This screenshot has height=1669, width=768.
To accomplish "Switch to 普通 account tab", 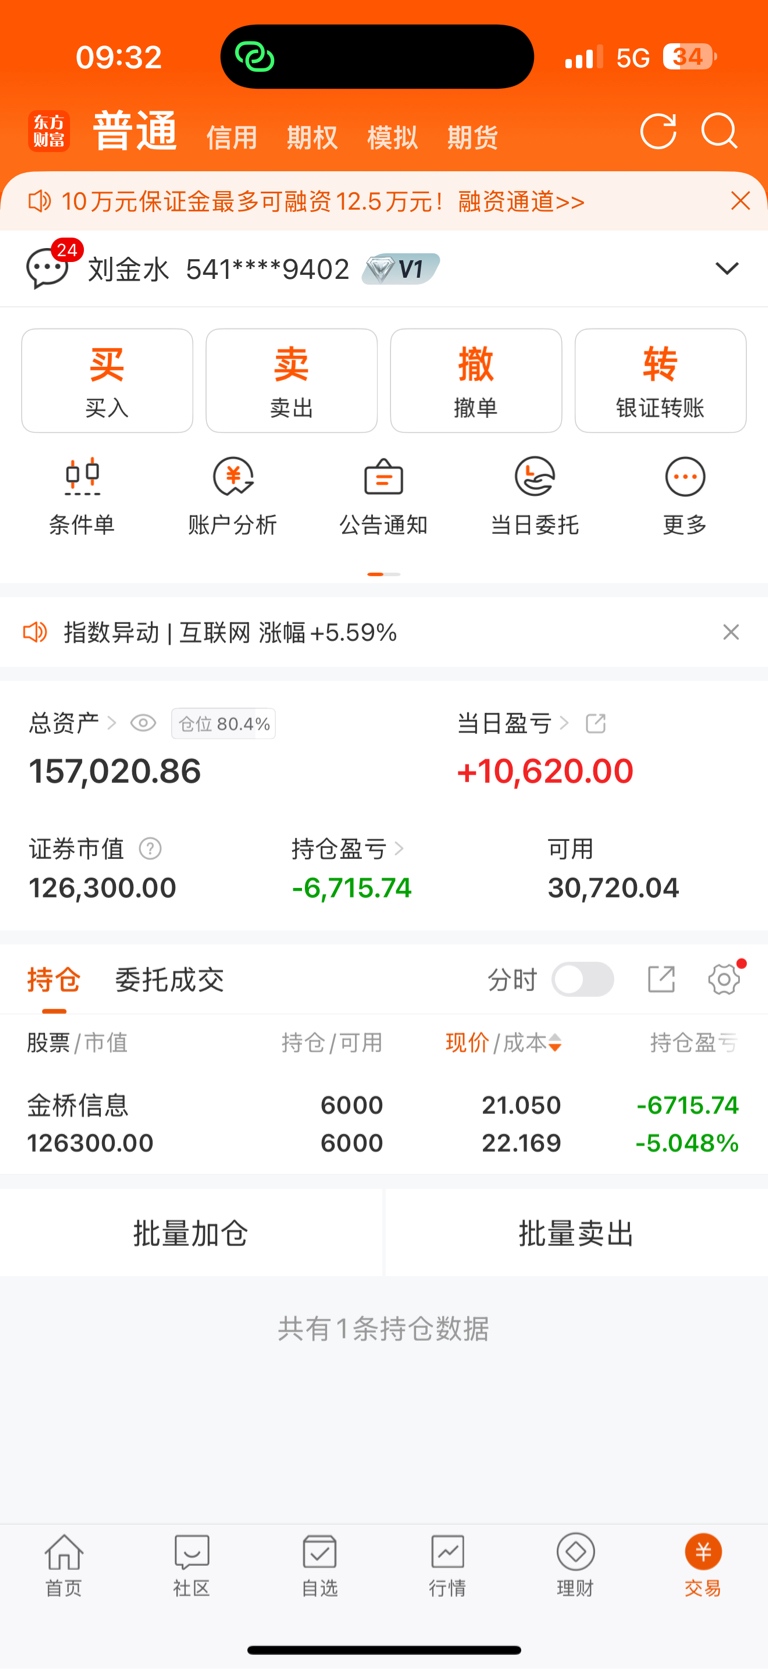I will (x=135, y=131).
